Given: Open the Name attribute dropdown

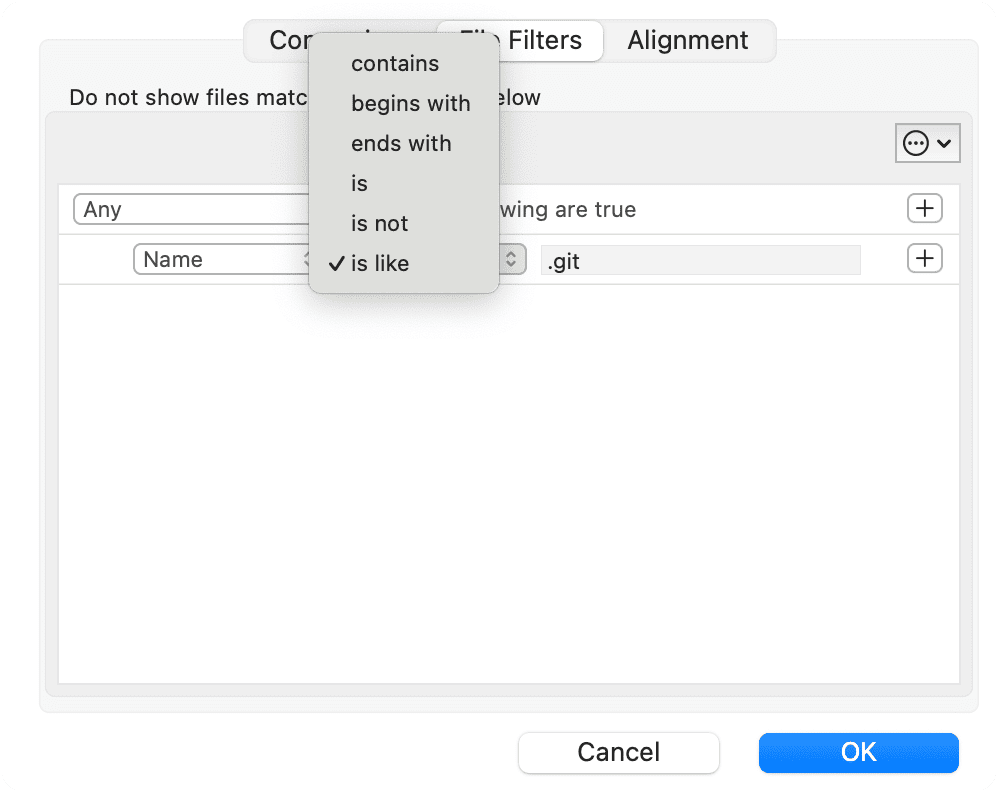Looking at the screenshot, I should point(221,260).
